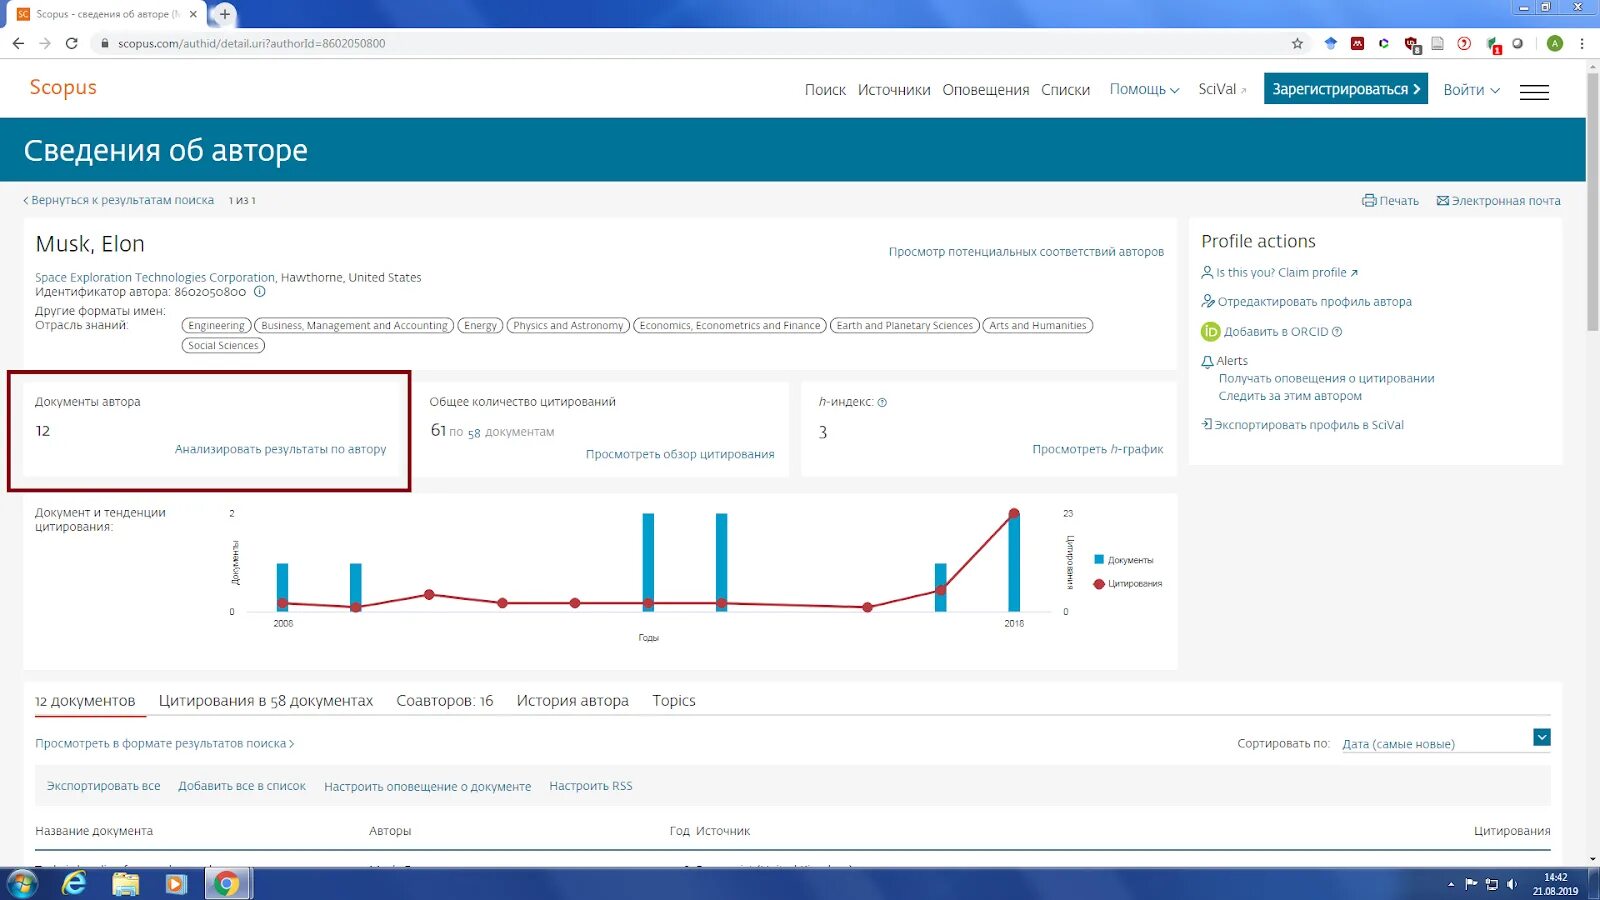Click Настроить оповещение о документе
The image size is (1600, 900).
pos(427,787)
